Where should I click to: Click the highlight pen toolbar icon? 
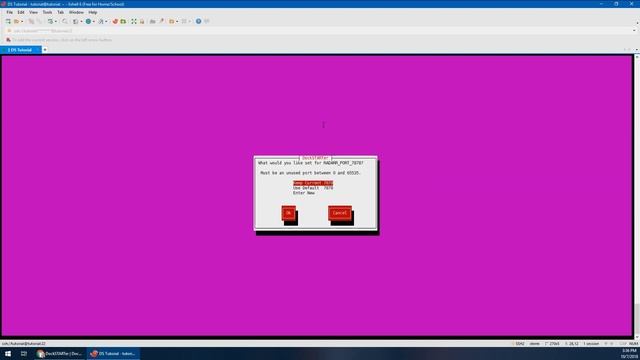[162, 21]
